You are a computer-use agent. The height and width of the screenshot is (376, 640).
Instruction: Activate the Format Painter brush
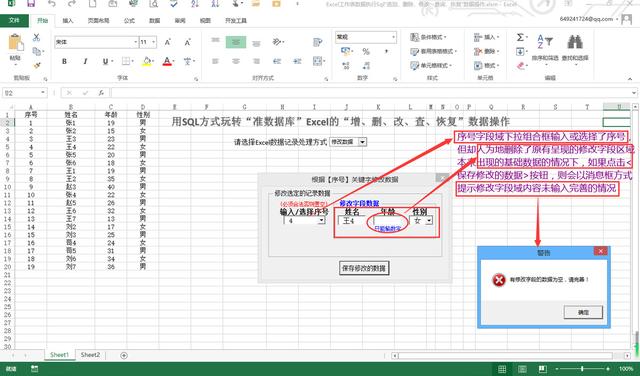point(37,65)
